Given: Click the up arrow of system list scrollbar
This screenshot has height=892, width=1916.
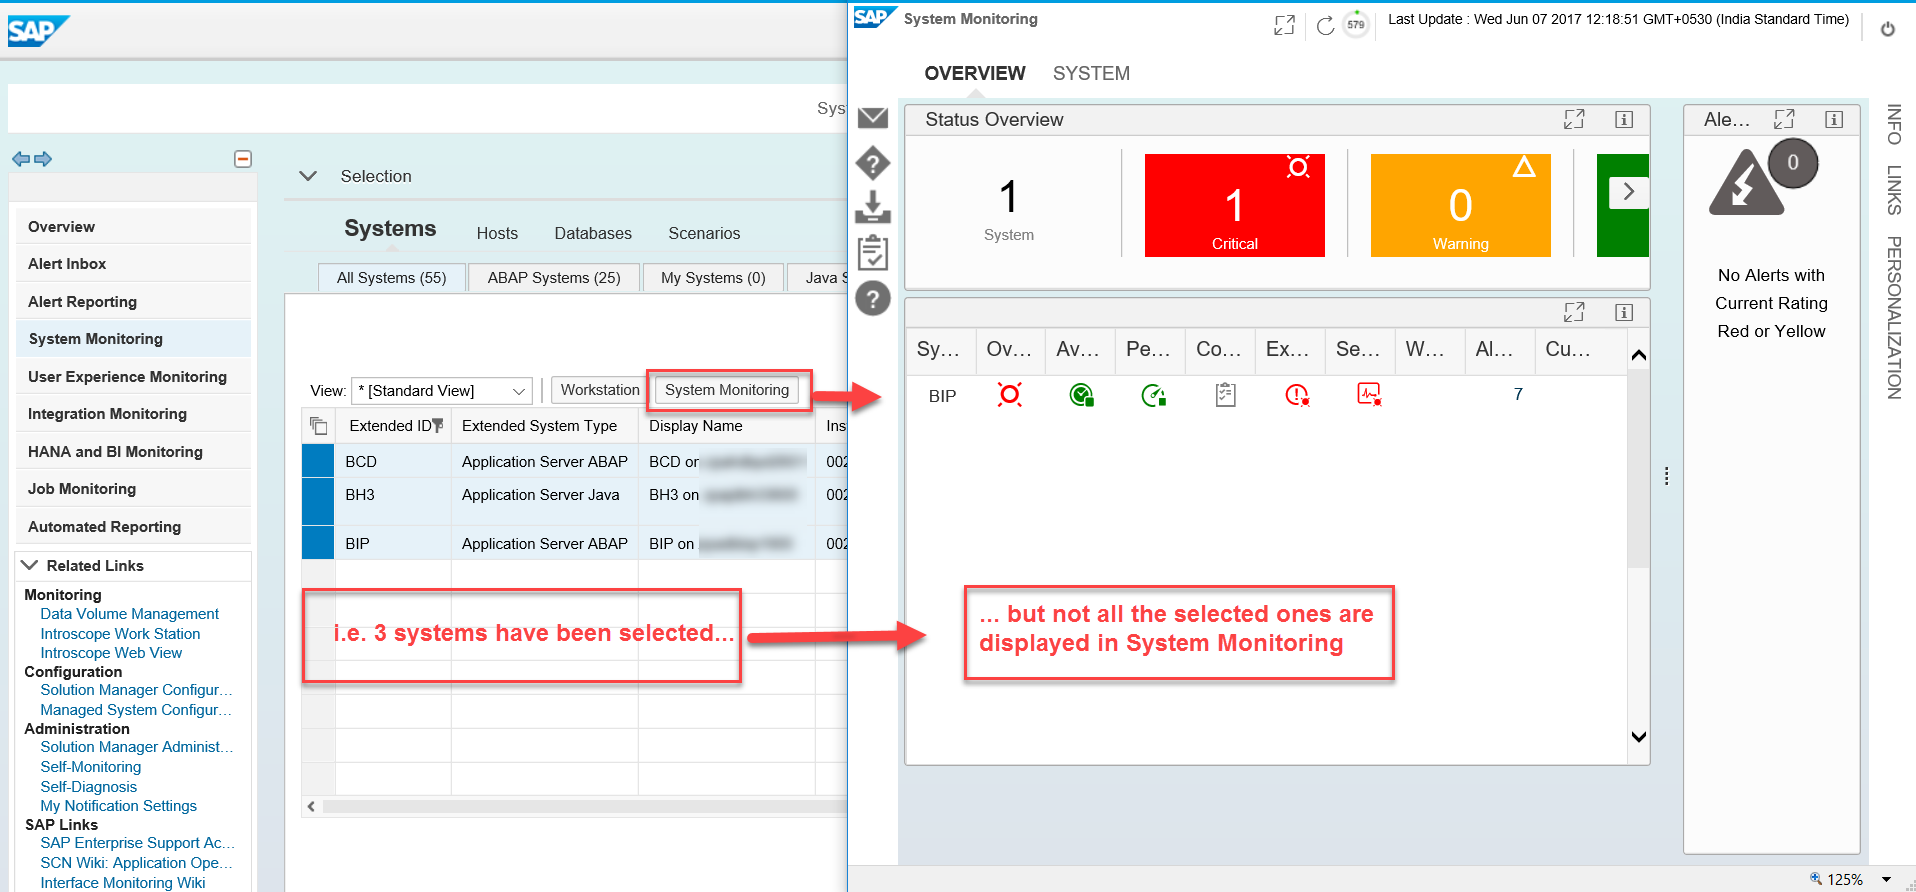Looking at the screenshot, I should 1638,355.
